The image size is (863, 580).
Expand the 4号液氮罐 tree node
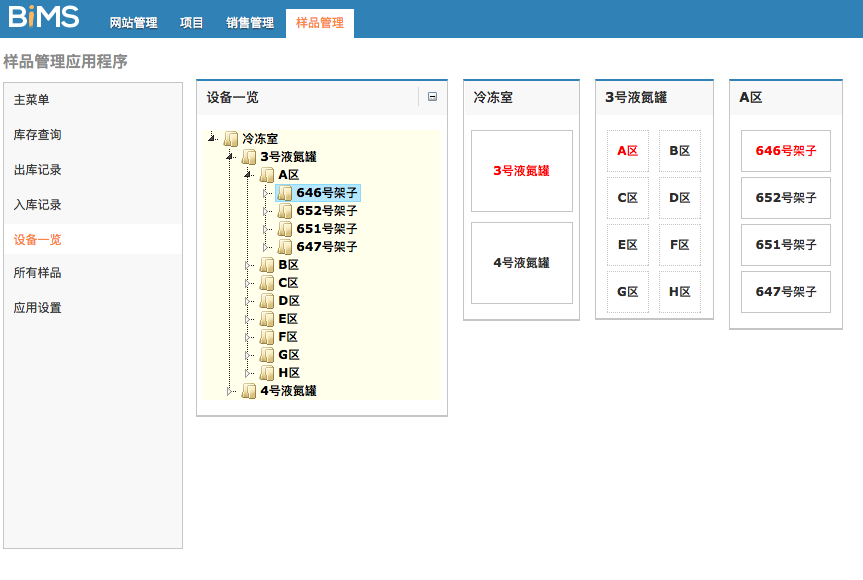click(x=230, y=391)
